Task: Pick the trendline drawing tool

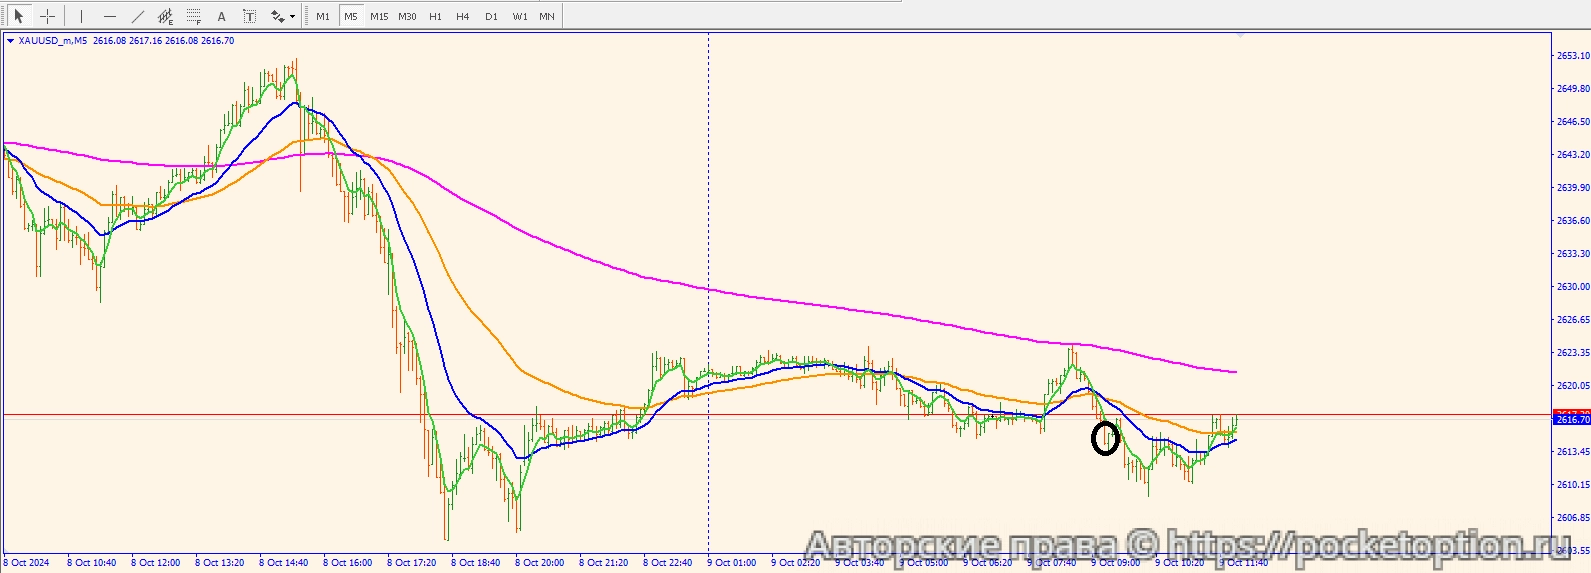Action: 138,16
